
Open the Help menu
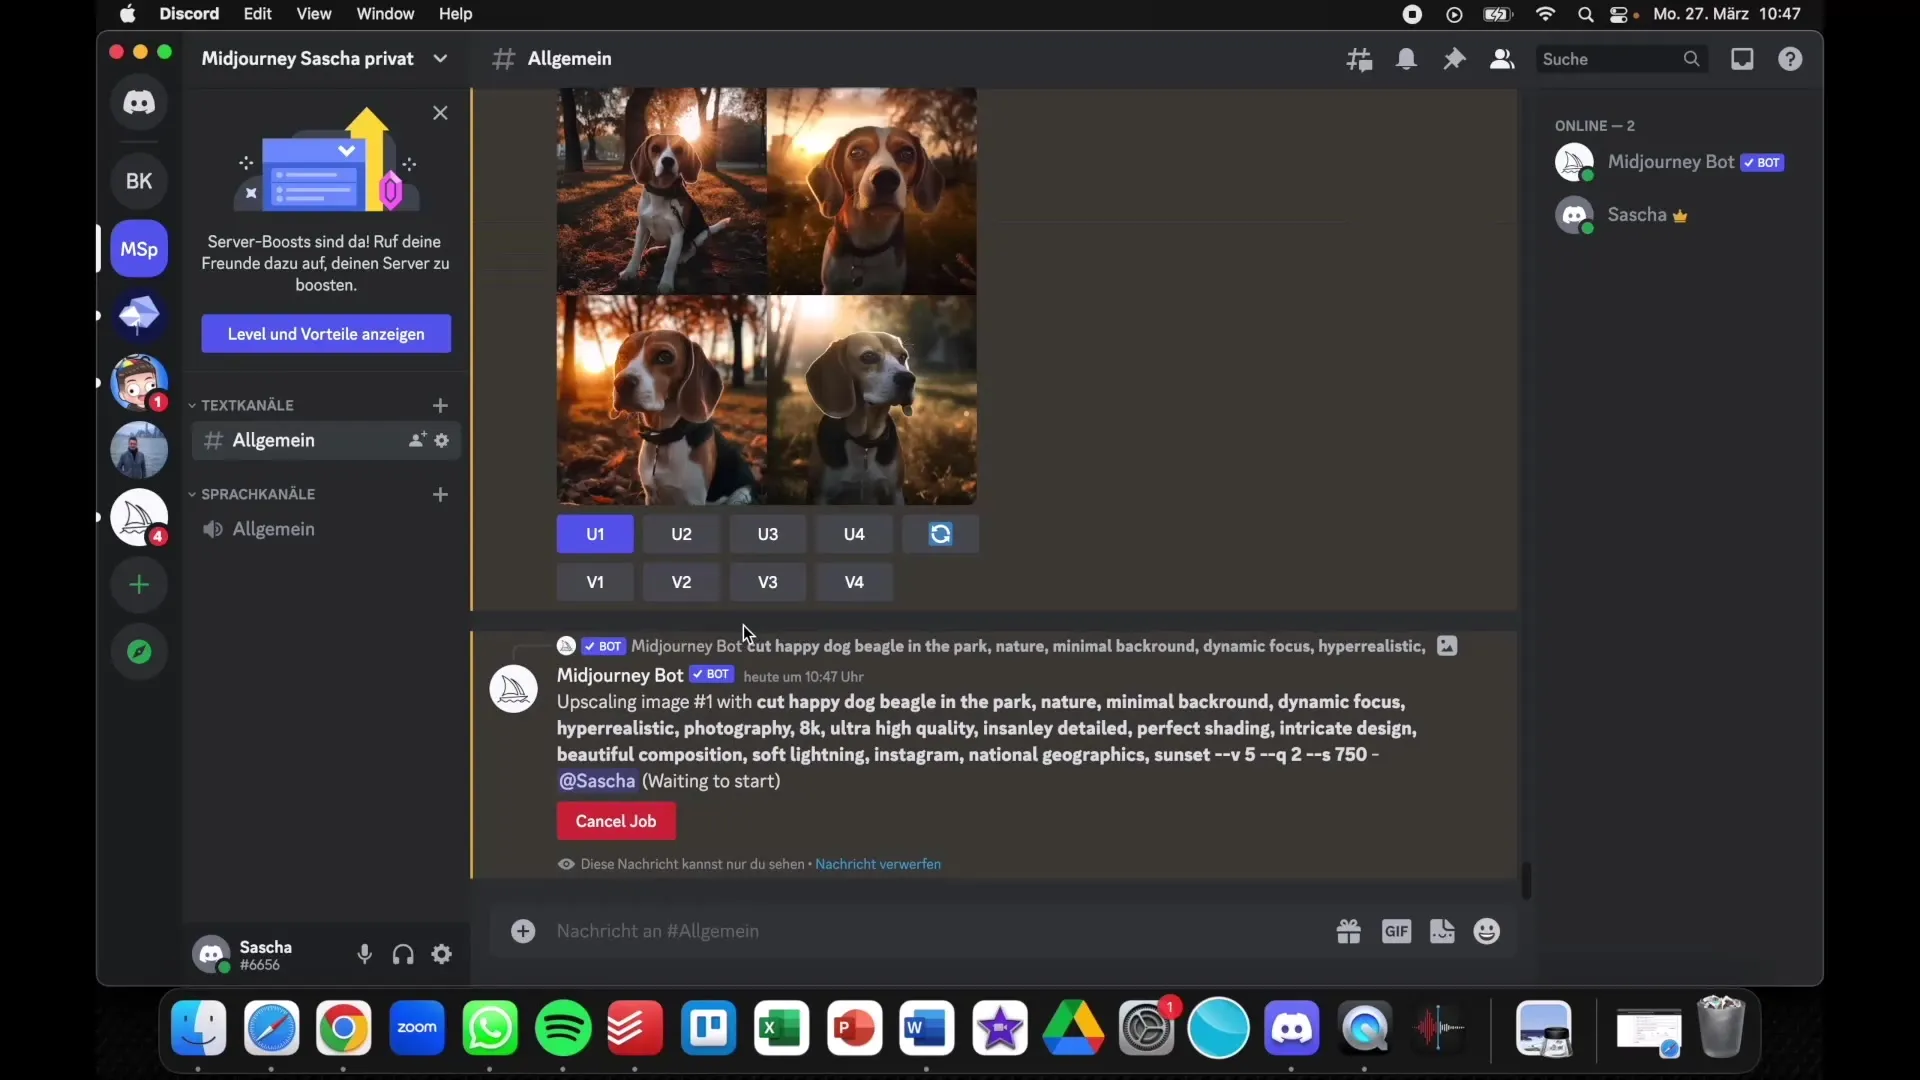tap(456, 14)
